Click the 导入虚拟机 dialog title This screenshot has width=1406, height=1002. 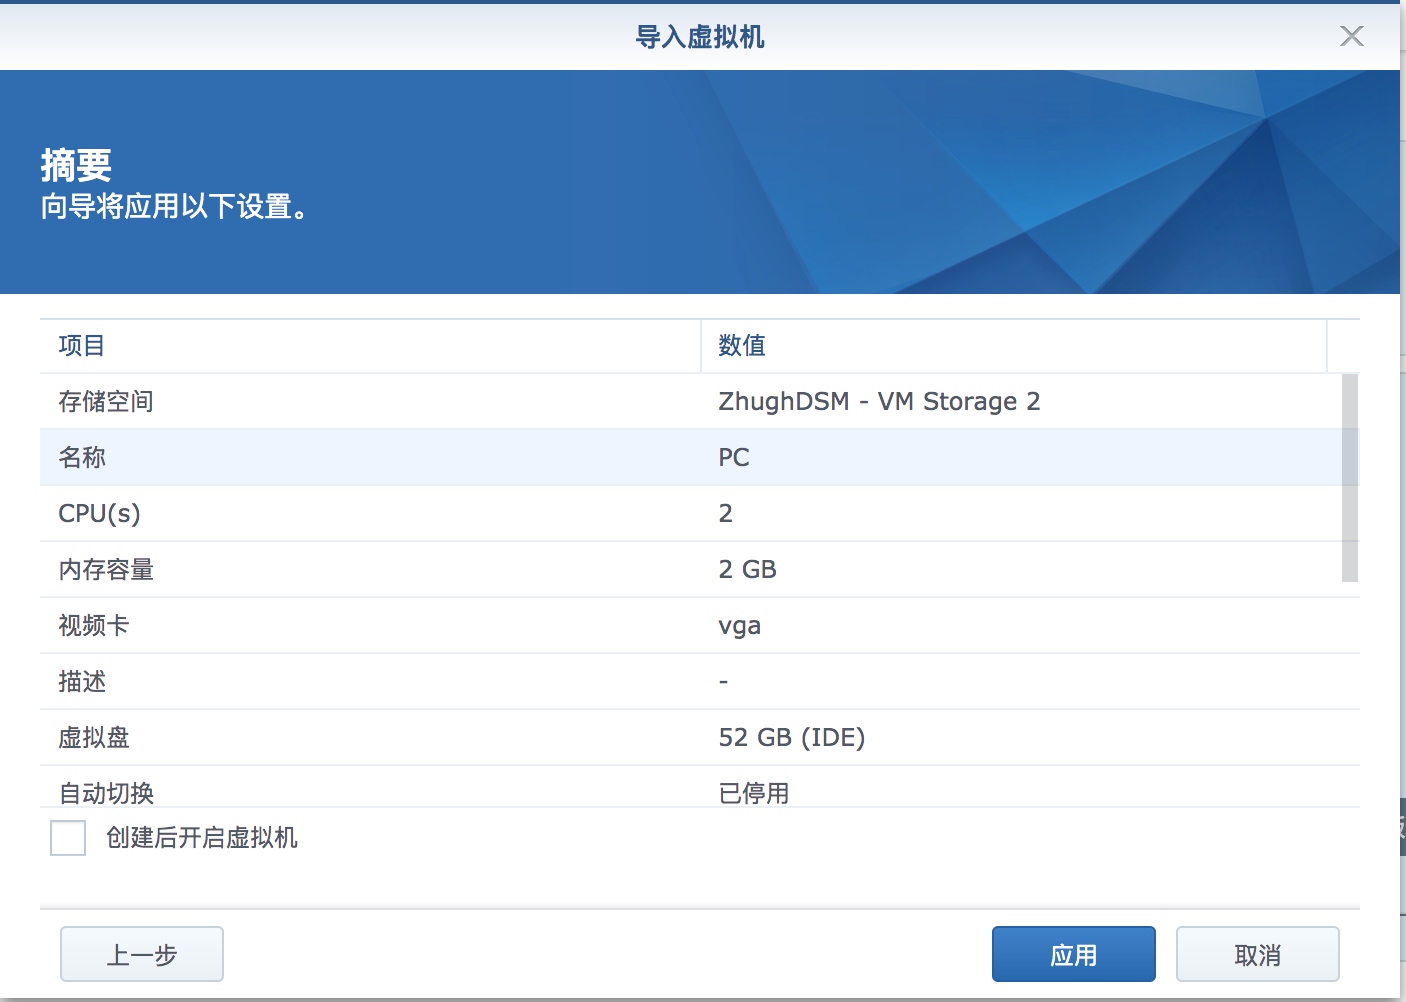point(700,37)
